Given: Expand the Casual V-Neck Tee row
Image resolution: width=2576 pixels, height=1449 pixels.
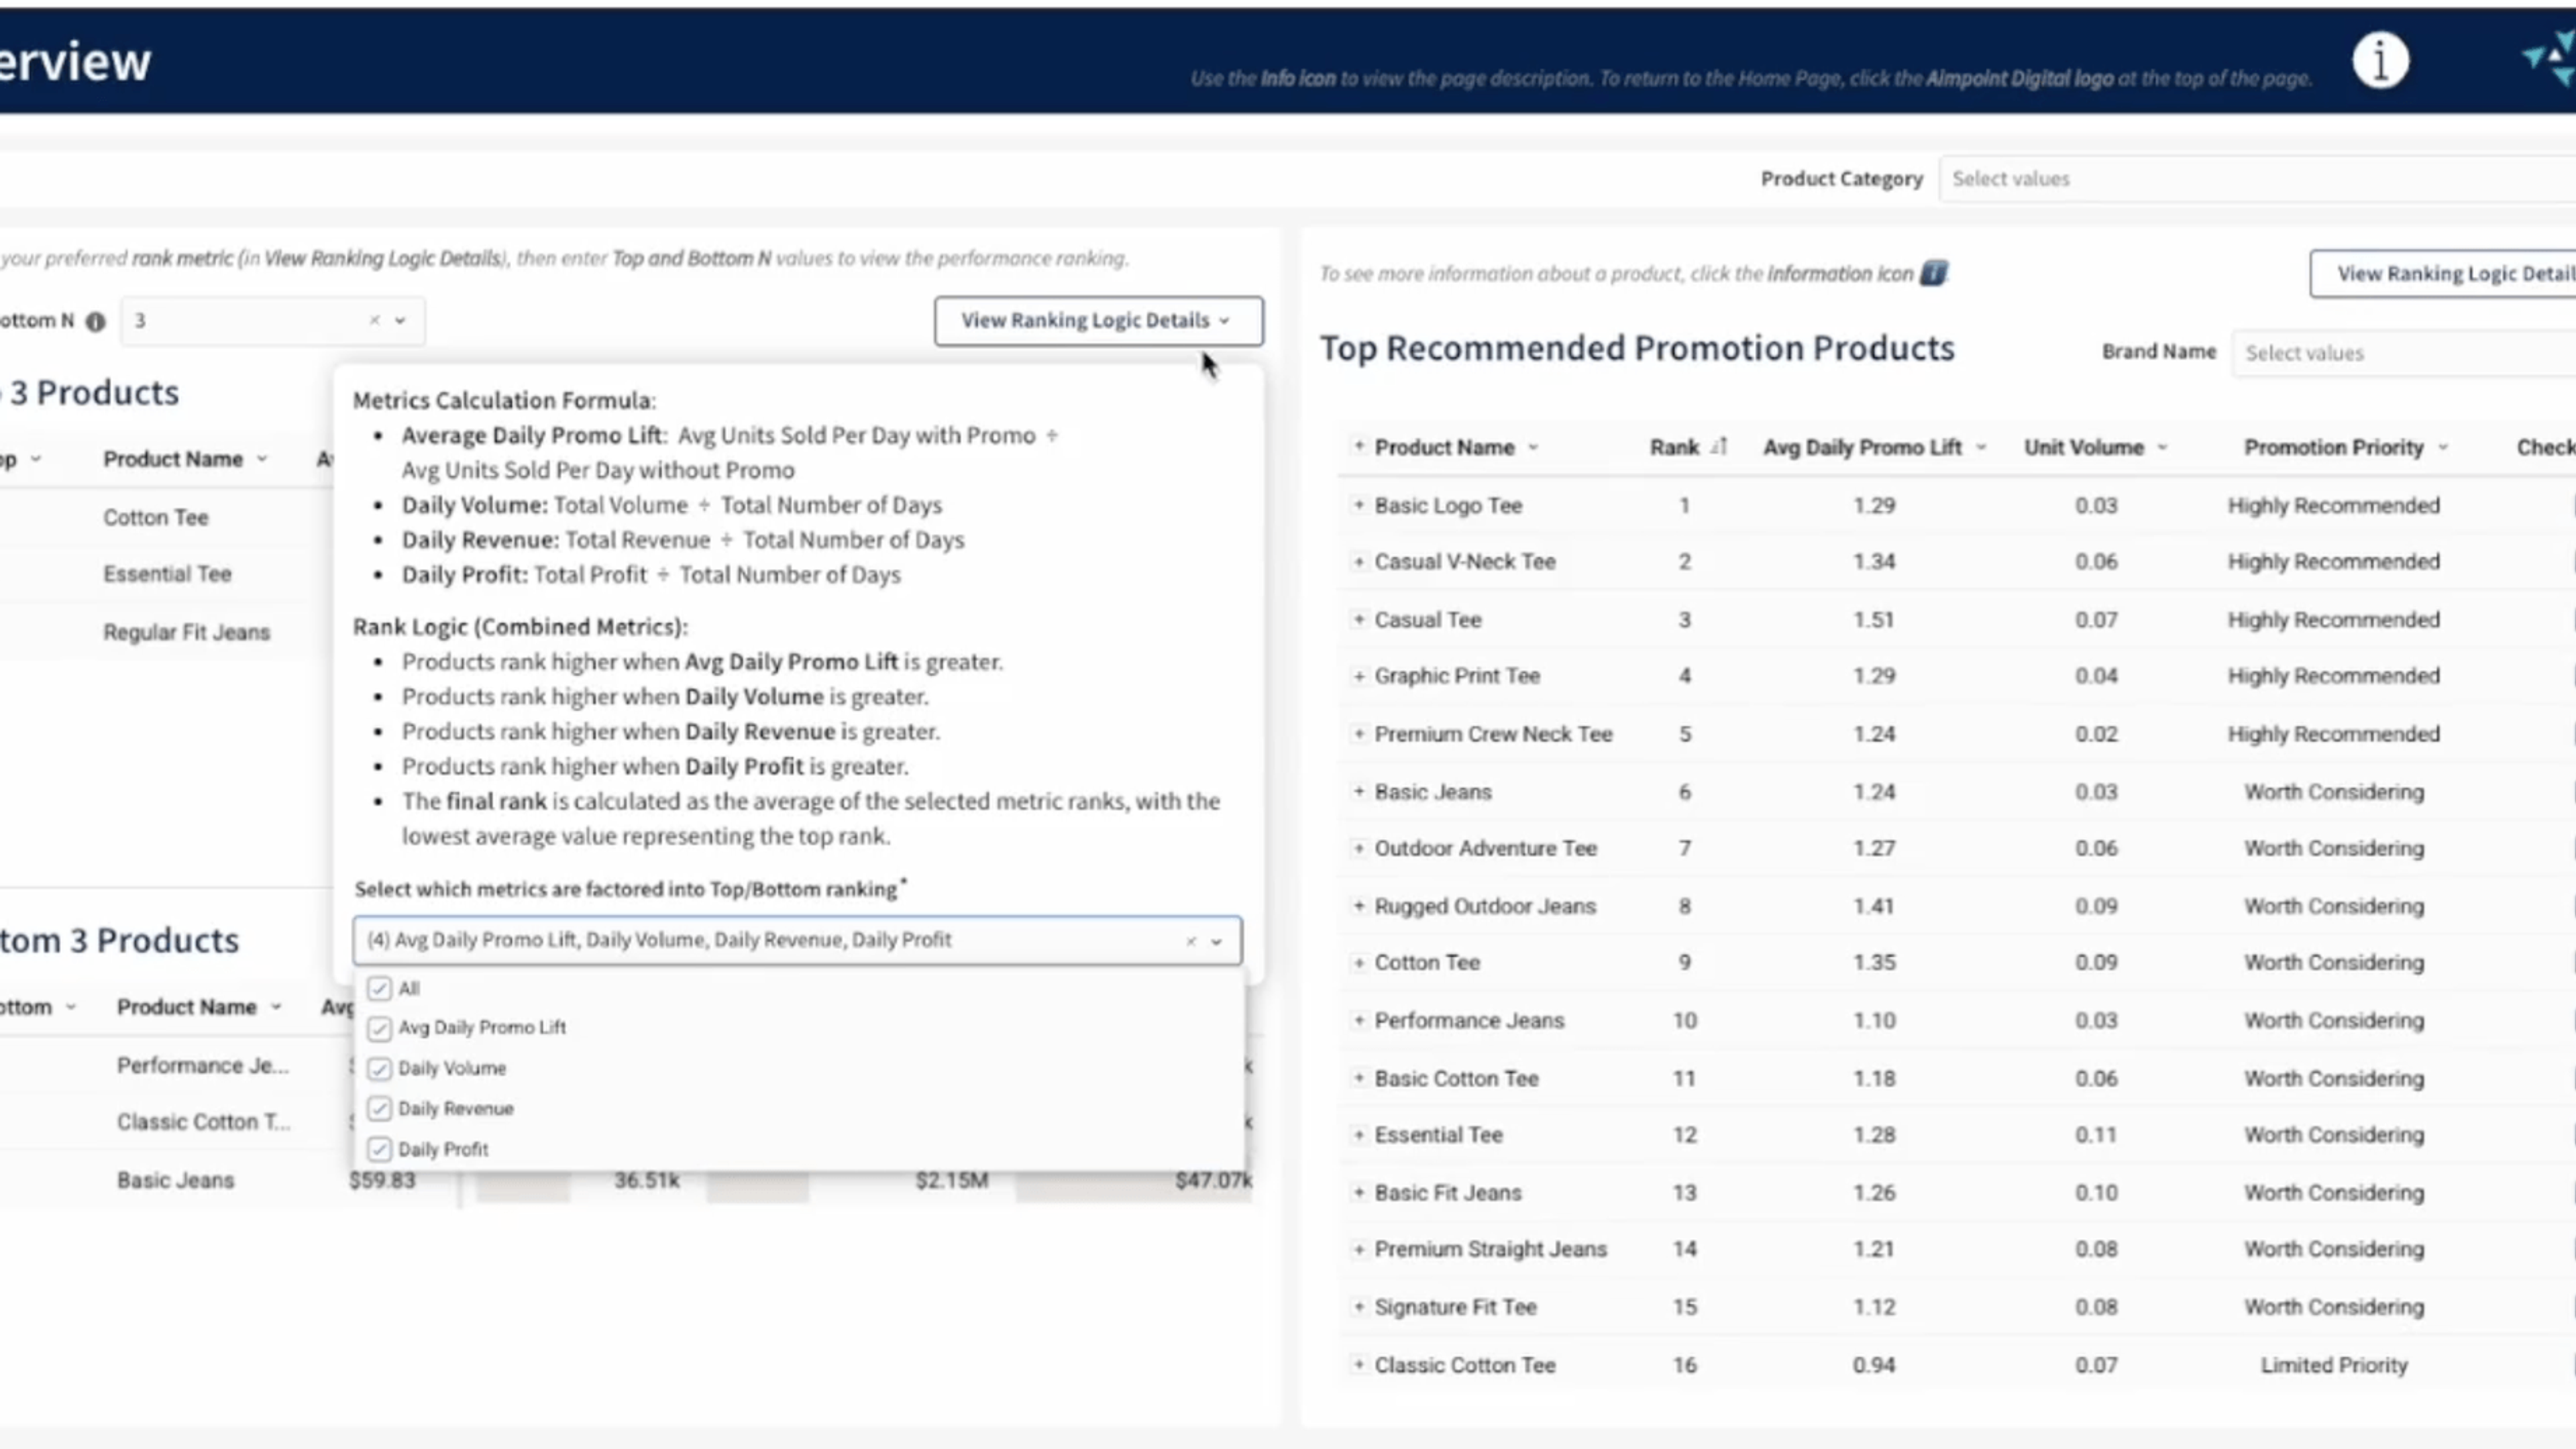Looking at the screenshot, I should [x=1358, y=562].
